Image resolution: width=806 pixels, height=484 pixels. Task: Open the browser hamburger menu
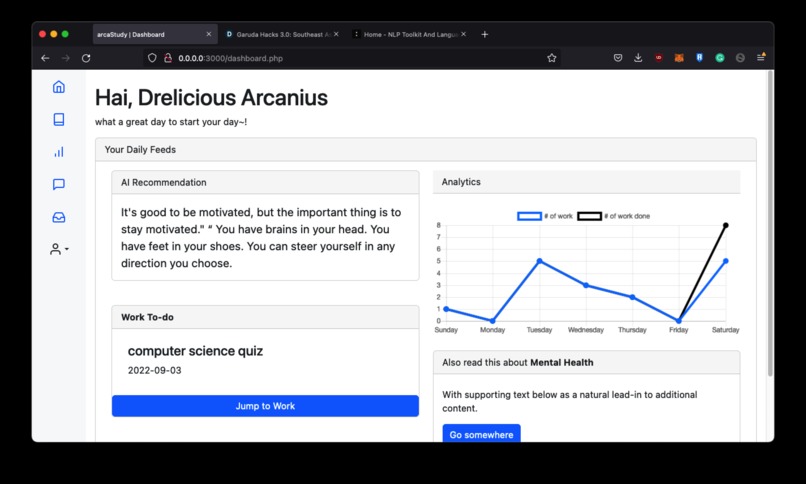tap(761, 58)
